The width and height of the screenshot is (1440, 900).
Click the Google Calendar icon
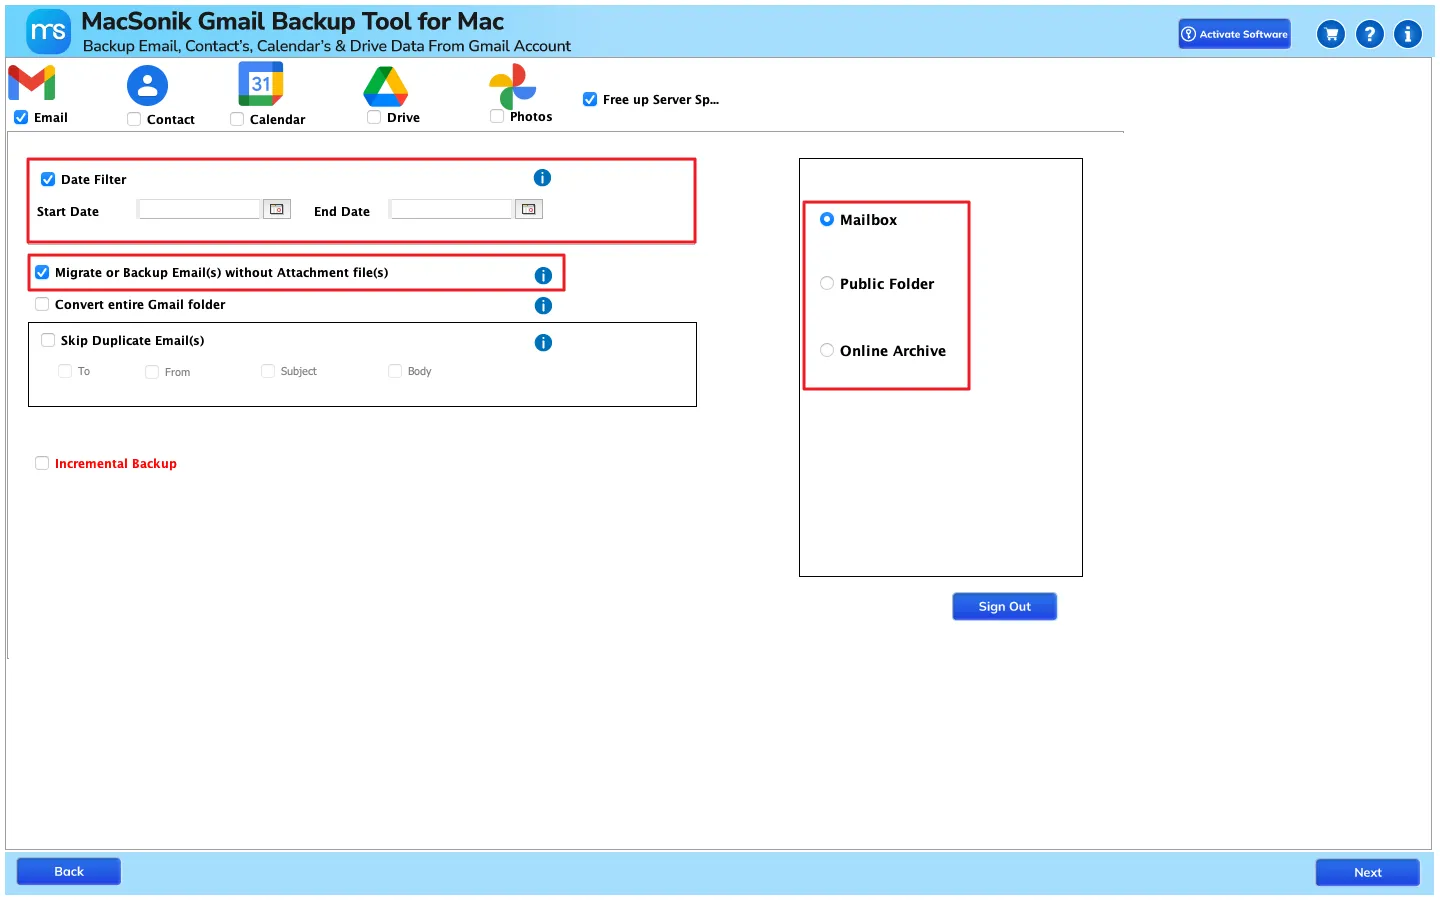click(261, 84)
